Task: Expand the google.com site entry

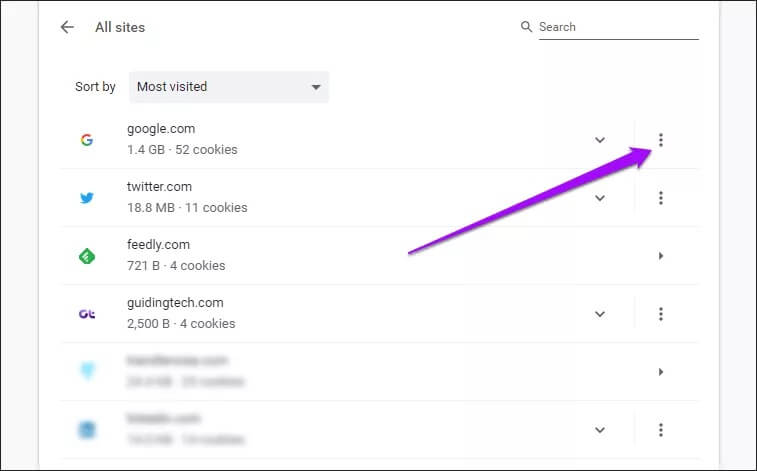Action: click(600, 140)
